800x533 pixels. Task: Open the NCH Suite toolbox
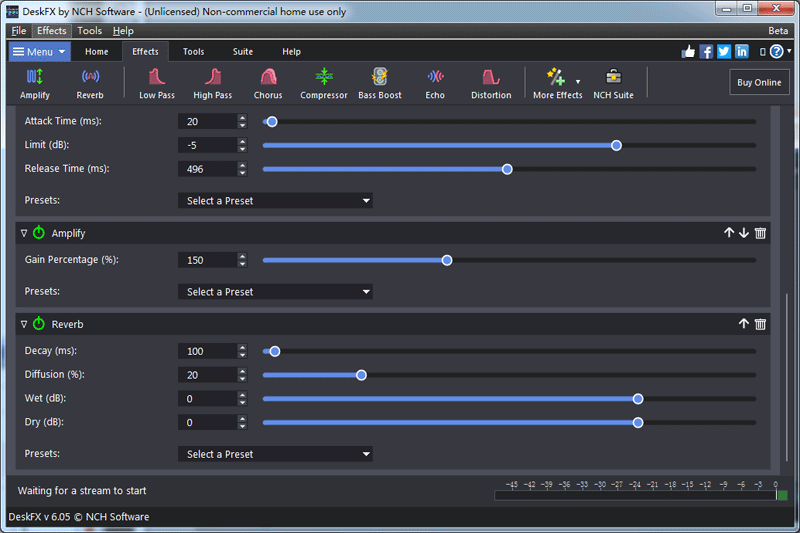tap(613, 84)
